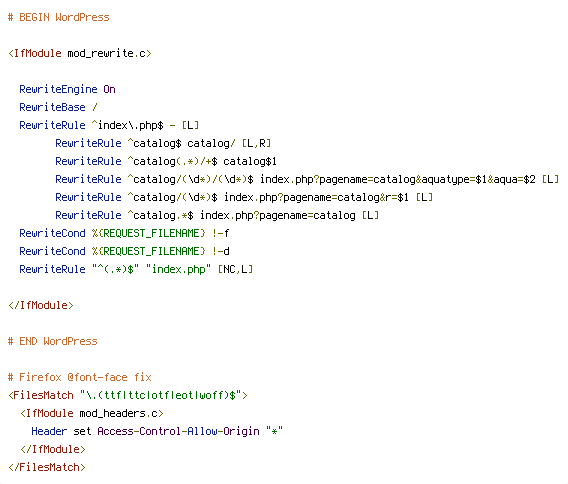Click the END WordPress comment
The width and height of the screenshot is (568, 484).
pos(53,341)
